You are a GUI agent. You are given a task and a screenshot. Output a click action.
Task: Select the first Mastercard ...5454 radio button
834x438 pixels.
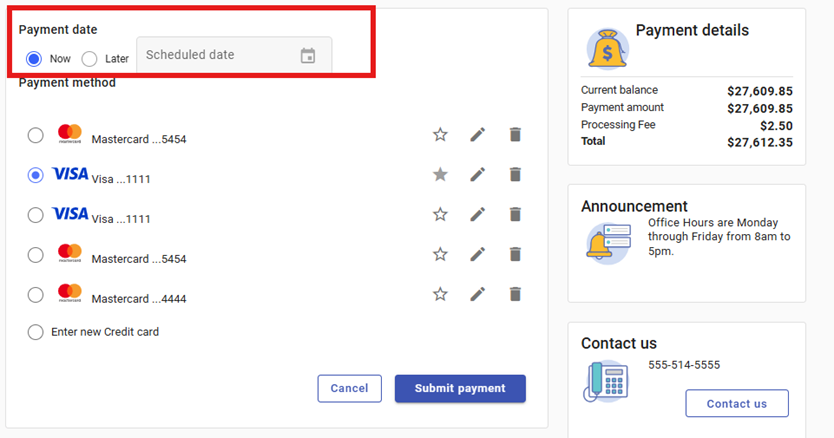click(36, 135)
